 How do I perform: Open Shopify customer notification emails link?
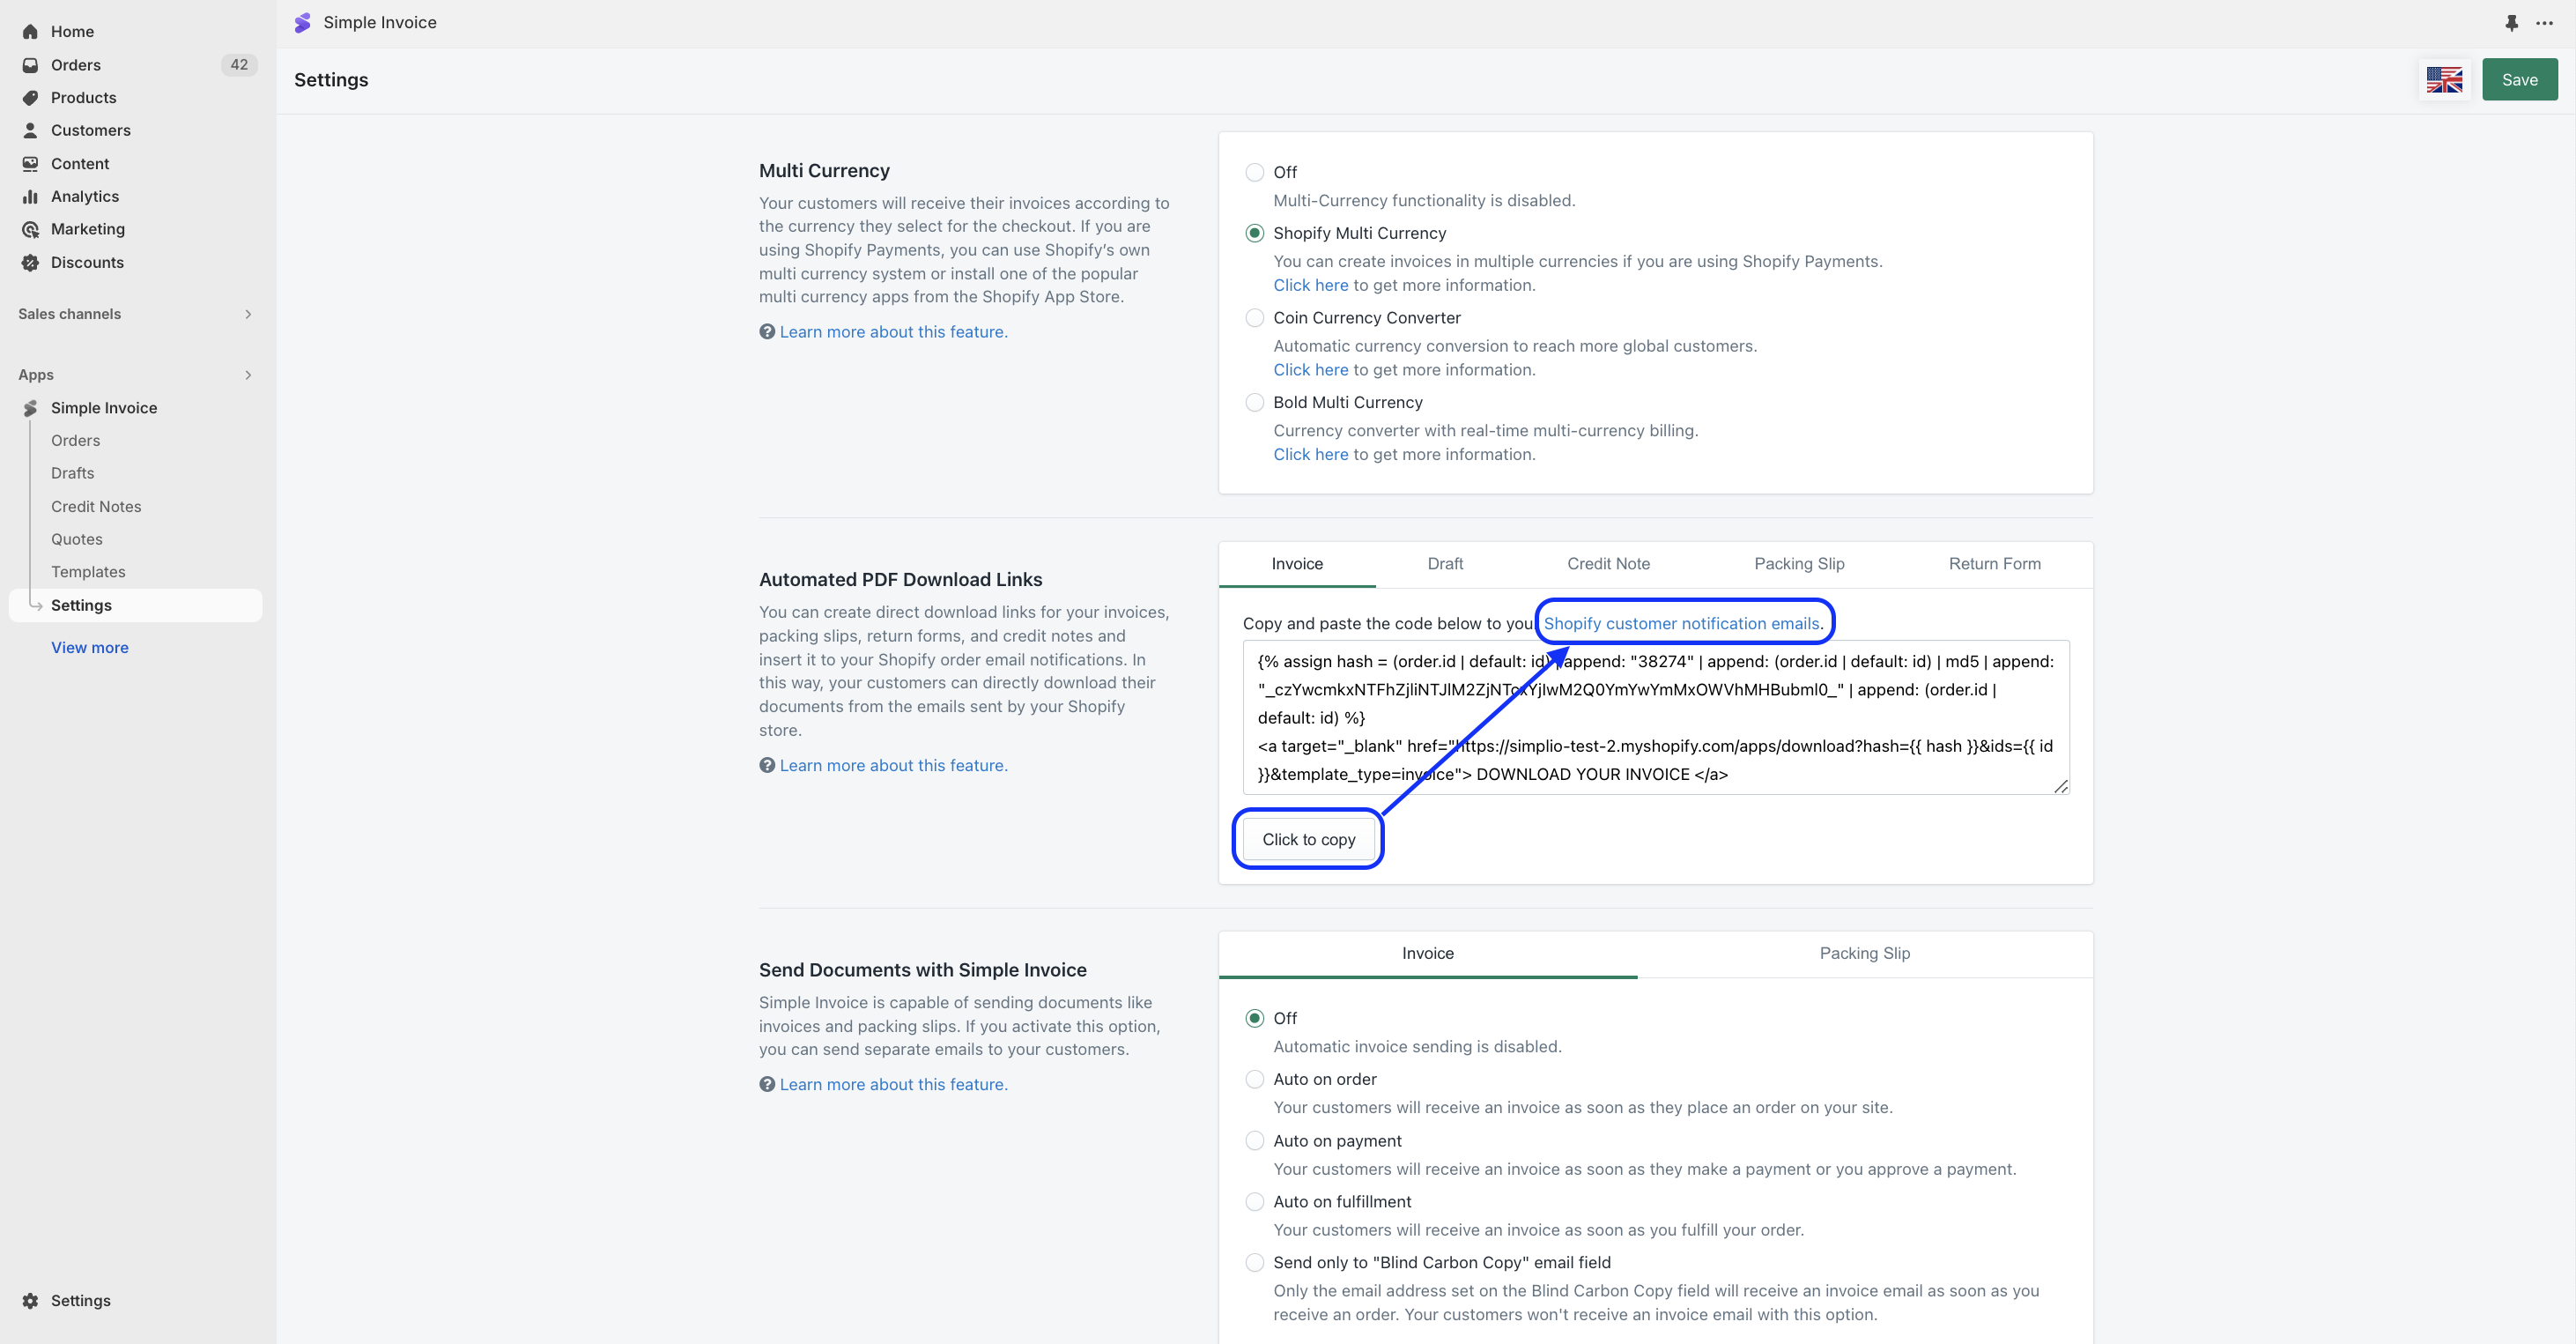pyautogui.click(x=1681, y=624)
